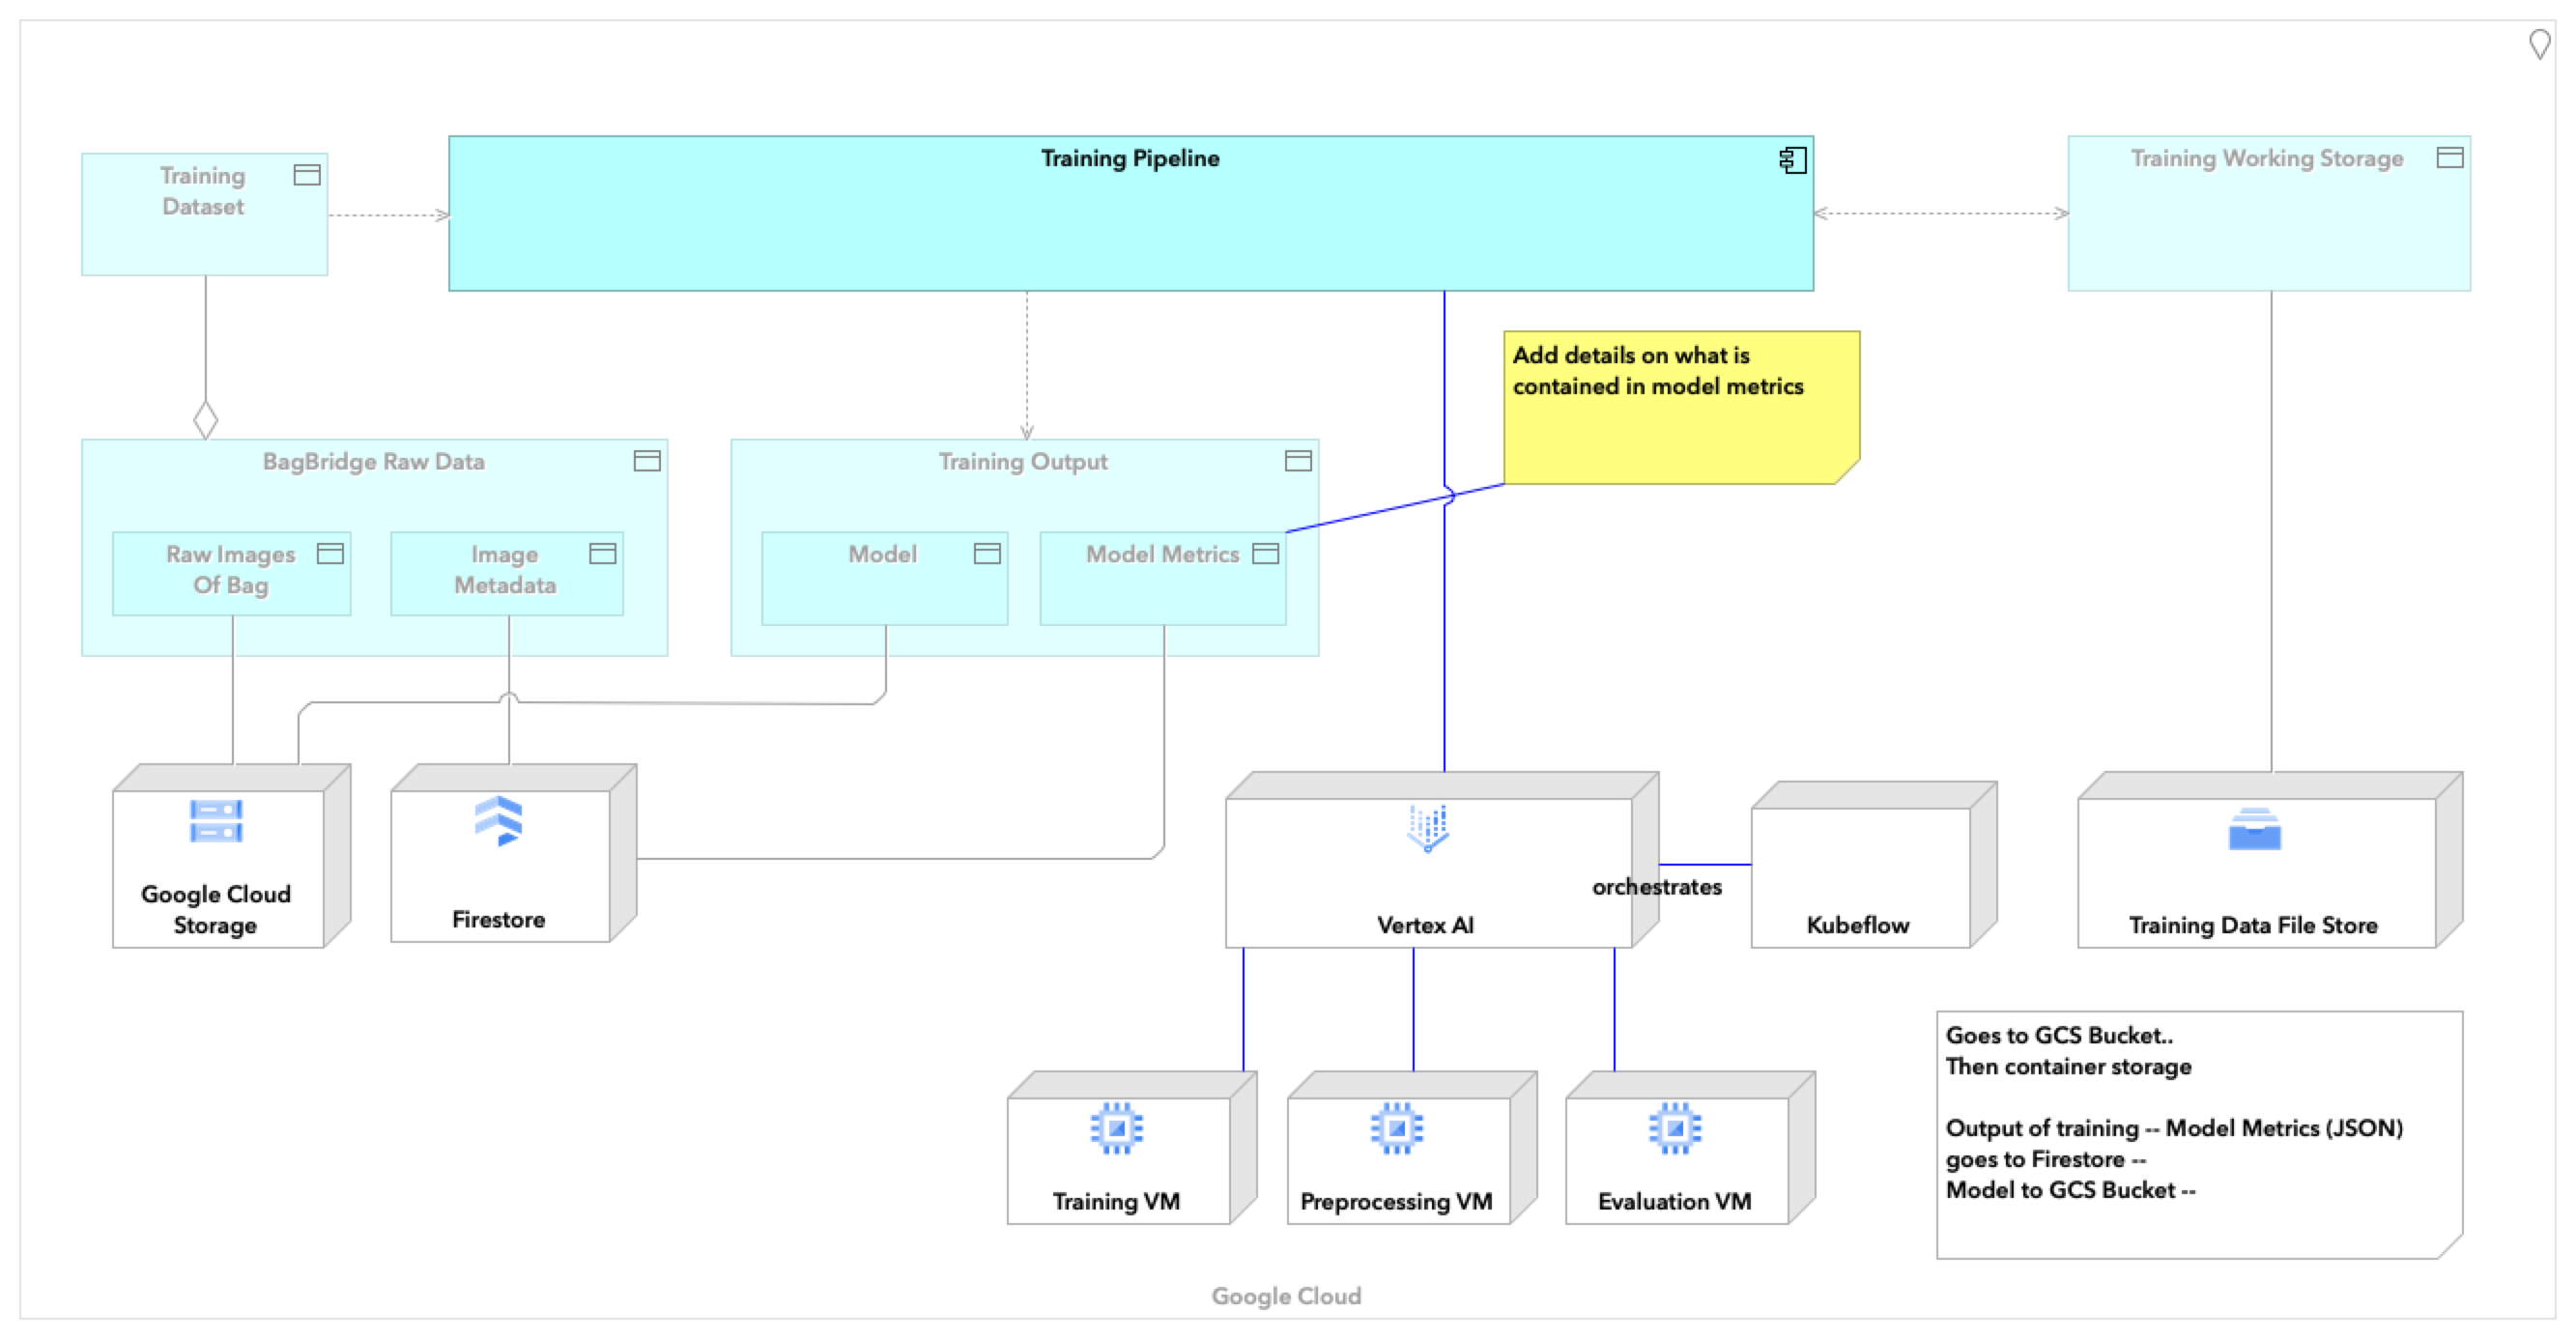Select the Training Pipeline header label
The height and width of the screenshot is (1339, 2576).
1130,157
